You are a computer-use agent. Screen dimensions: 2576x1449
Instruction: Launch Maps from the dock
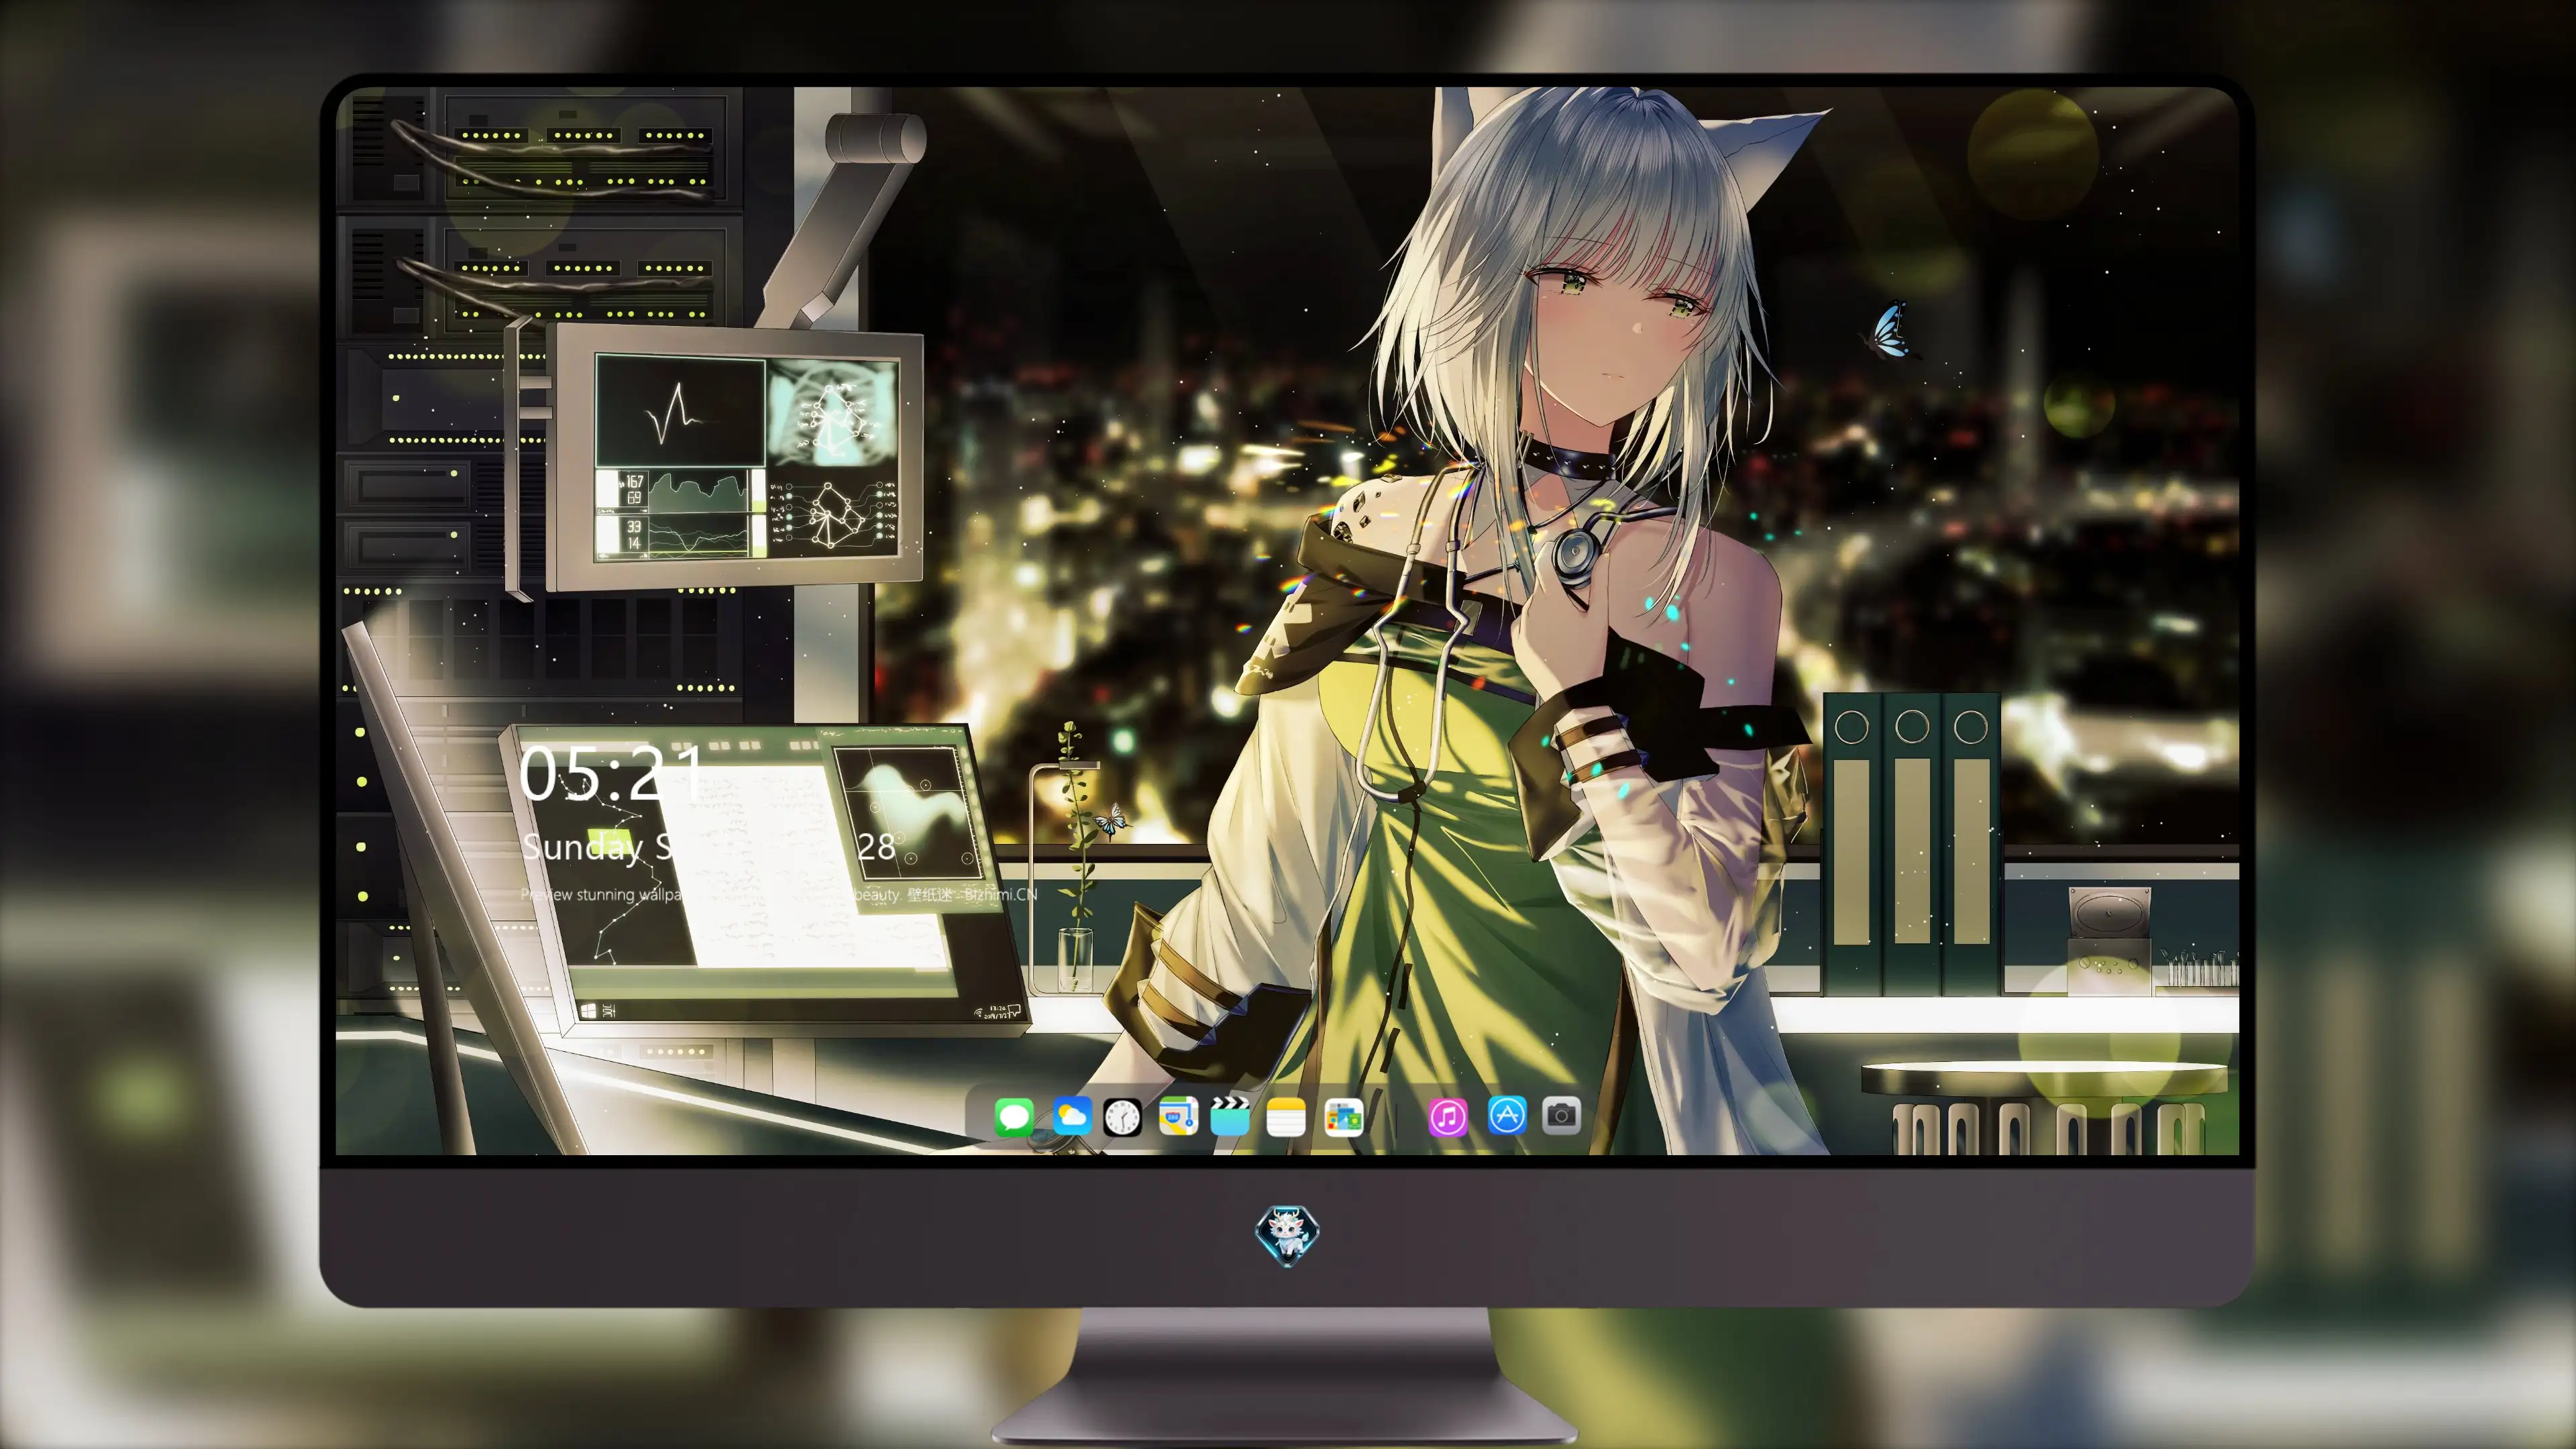[1178, 1116]
